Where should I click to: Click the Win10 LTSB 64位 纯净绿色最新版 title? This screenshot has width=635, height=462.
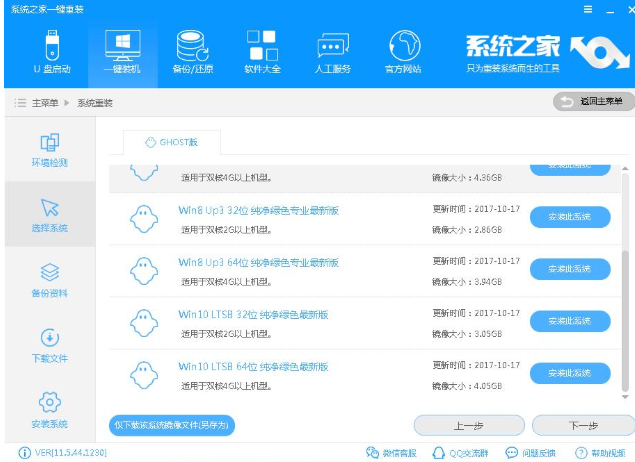253,367
